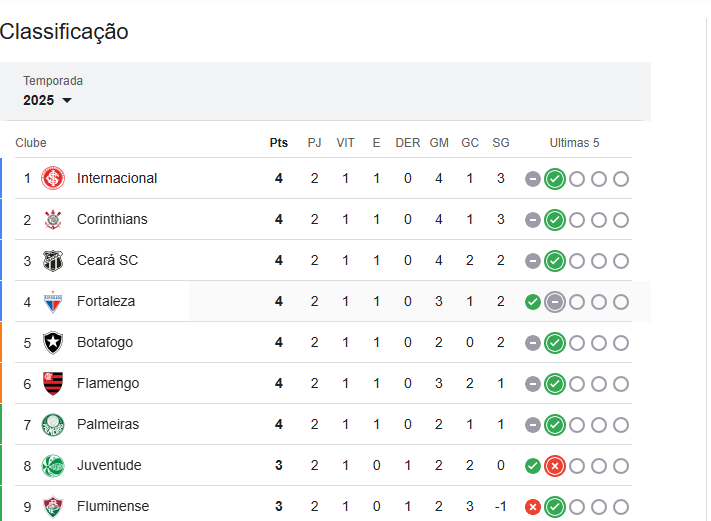Image resolution: width=711 pixels, height=521 pixels.
Task: Click Fluminense's first red loss icon
Action: pyautogui.click(x=533, y=506)
